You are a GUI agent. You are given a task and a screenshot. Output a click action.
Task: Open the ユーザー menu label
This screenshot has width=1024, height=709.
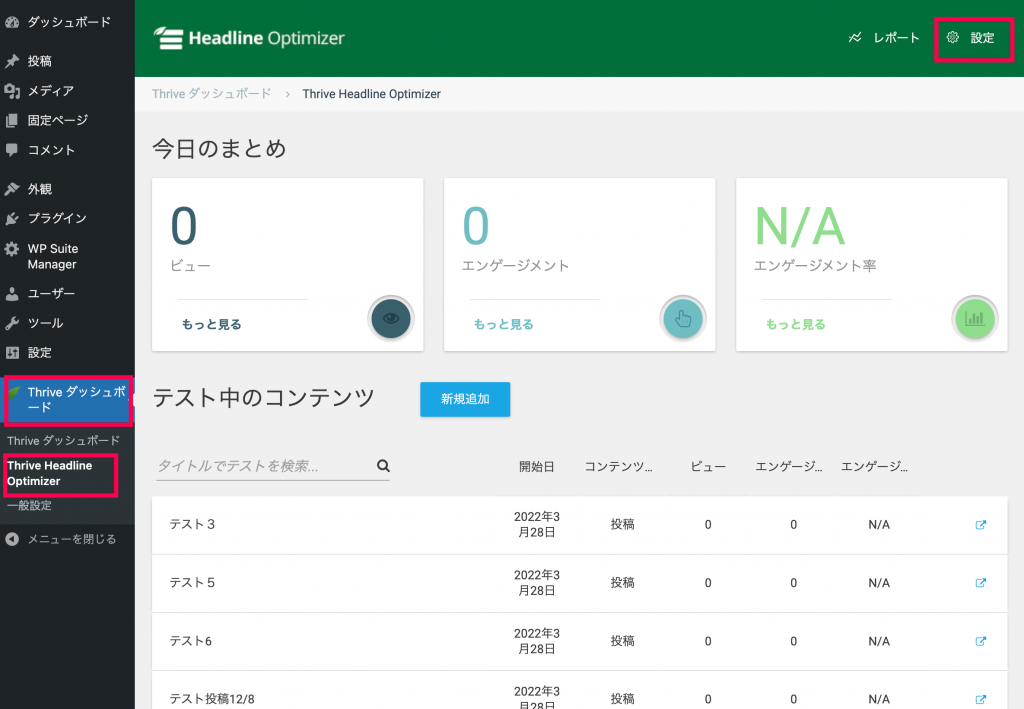[x=51, y=294]
